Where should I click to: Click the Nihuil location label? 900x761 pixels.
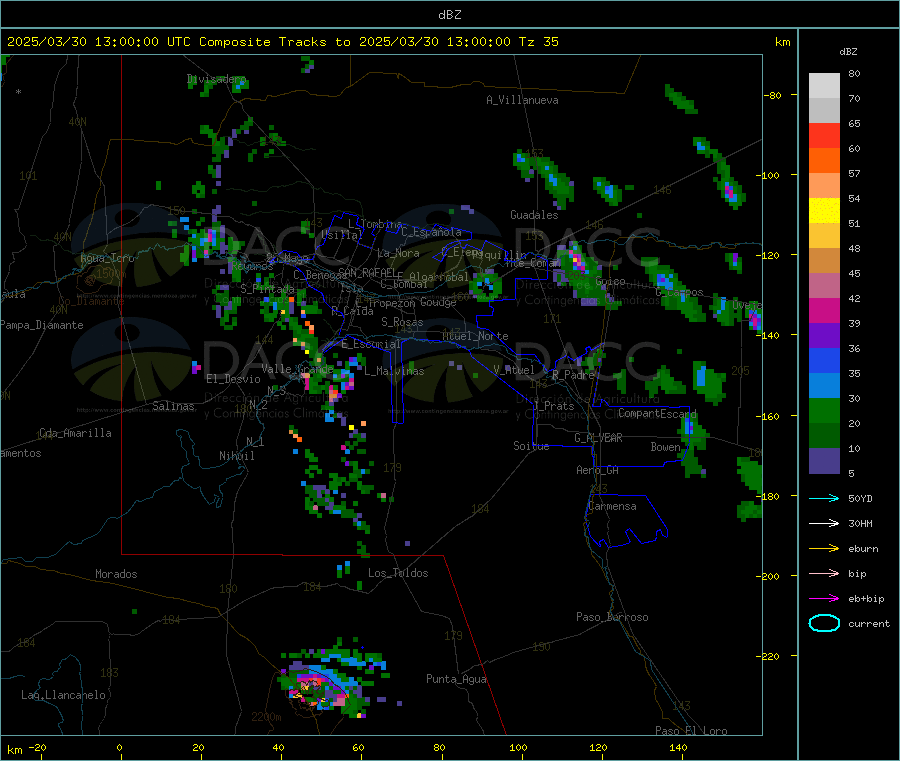pyautogui.click(x=236, y=456)
